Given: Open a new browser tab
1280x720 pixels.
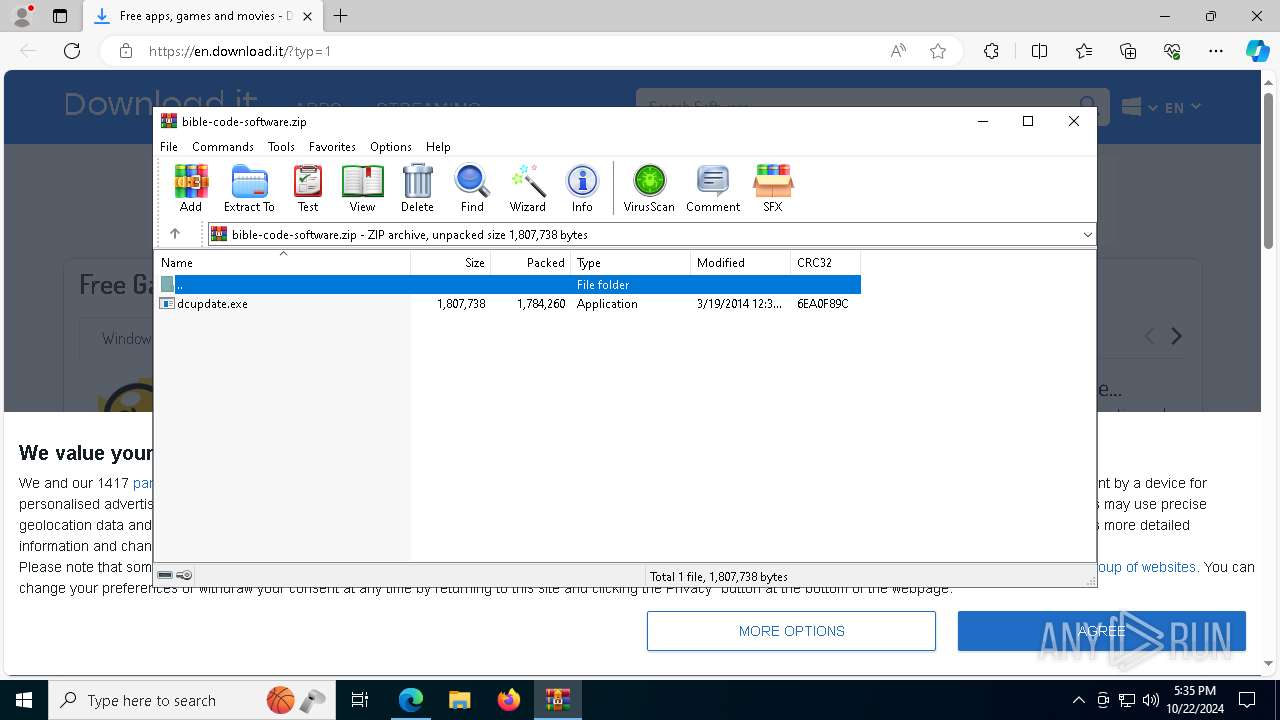Looking at the screenshot, I should (341, 16).
